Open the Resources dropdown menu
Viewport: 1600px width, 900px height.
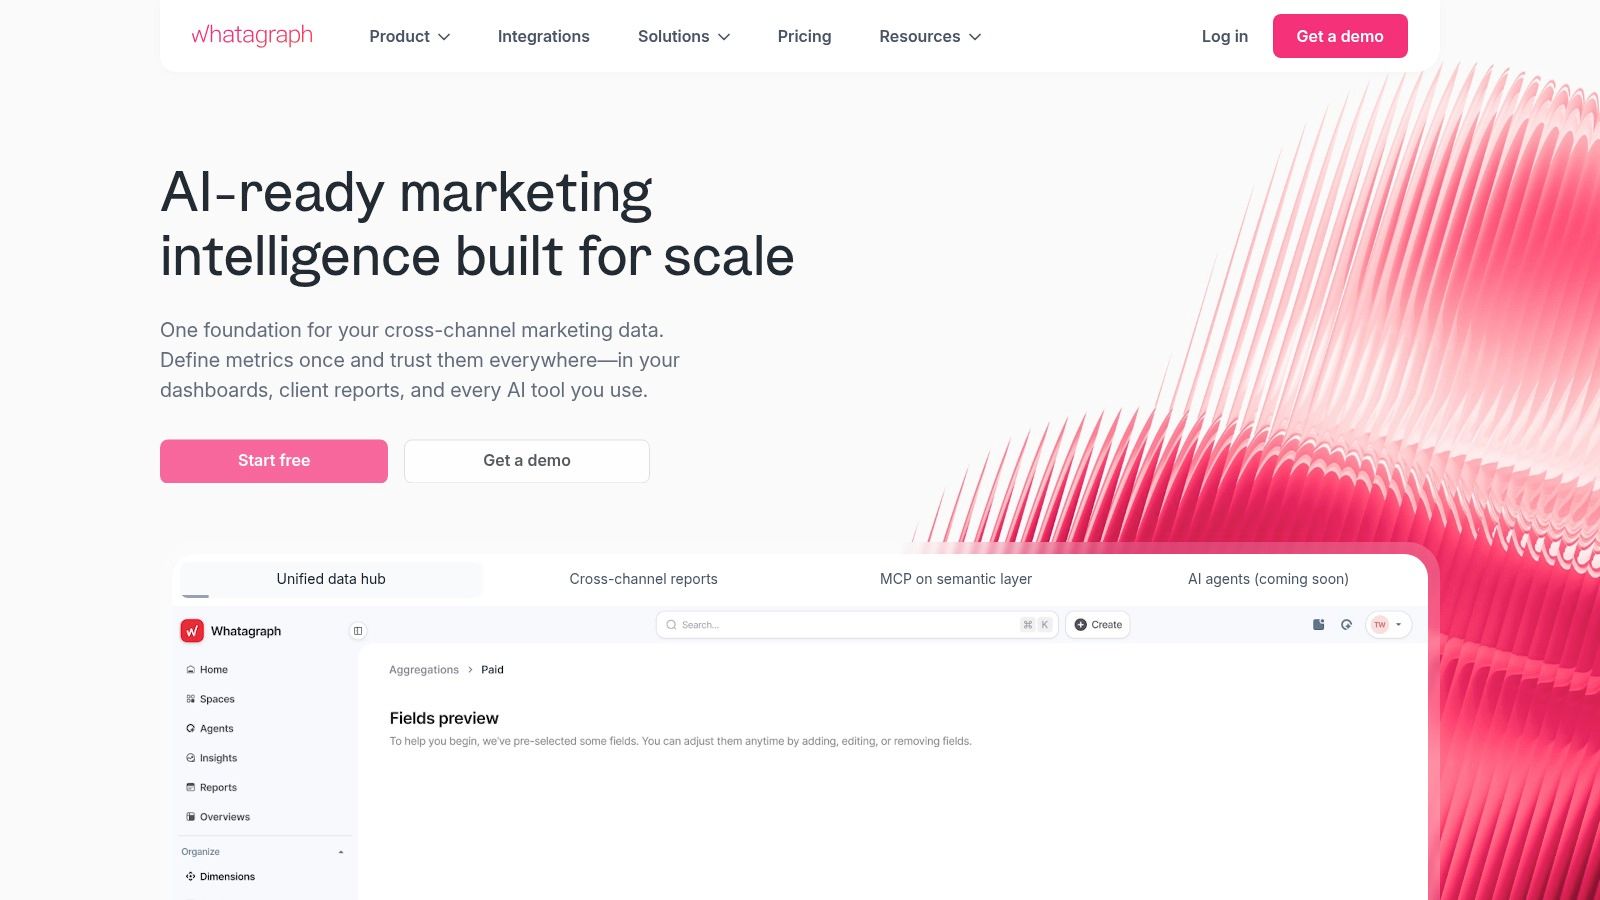click(x=930, y=36)
